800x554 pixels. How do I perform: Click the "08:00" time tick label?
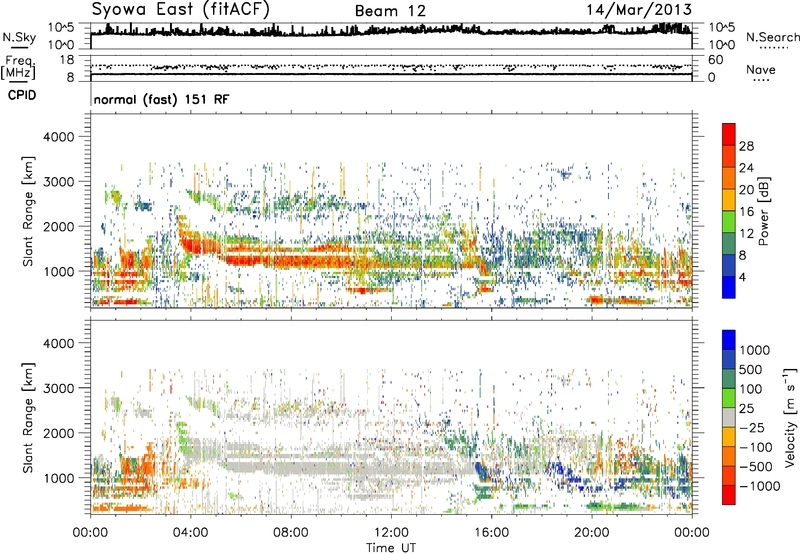290,533
